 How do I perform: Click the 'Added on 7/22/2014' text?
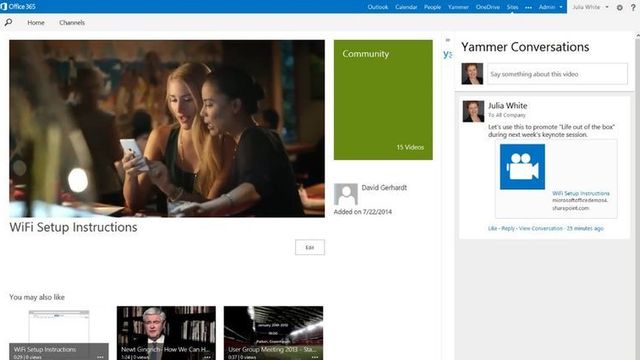363,212
